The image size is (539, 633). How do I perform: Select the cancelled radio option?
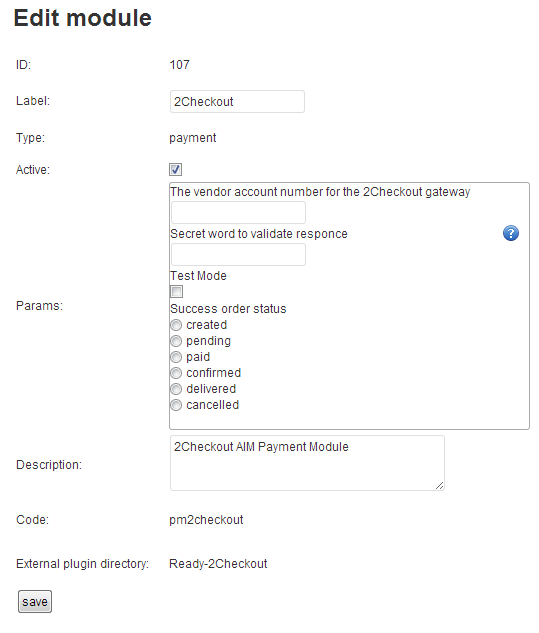click(x=176, y=405)
